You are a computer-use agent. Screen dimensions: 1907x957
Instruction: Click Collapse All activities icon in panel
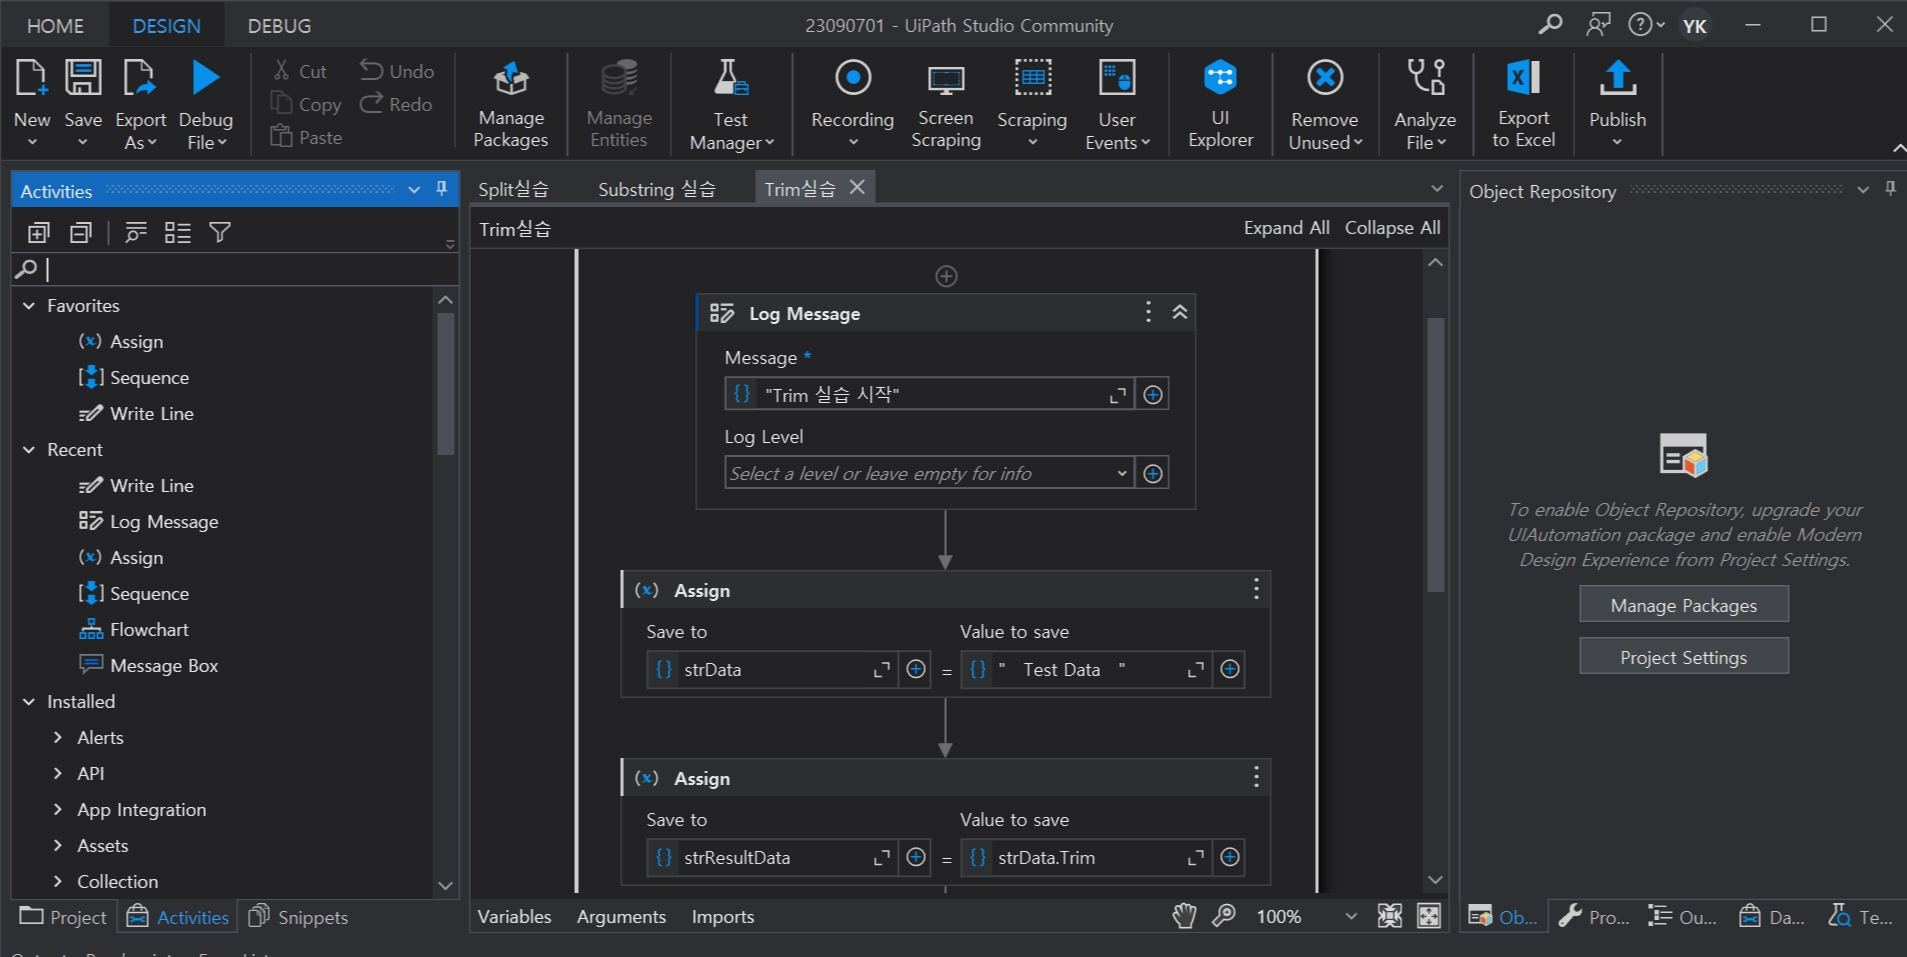point(81,233)
